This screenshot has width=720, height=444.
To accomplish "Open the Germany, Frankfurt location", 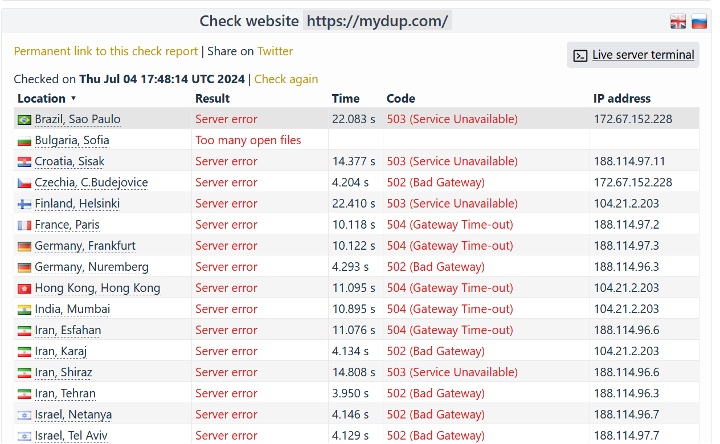I will coord(85,246).
